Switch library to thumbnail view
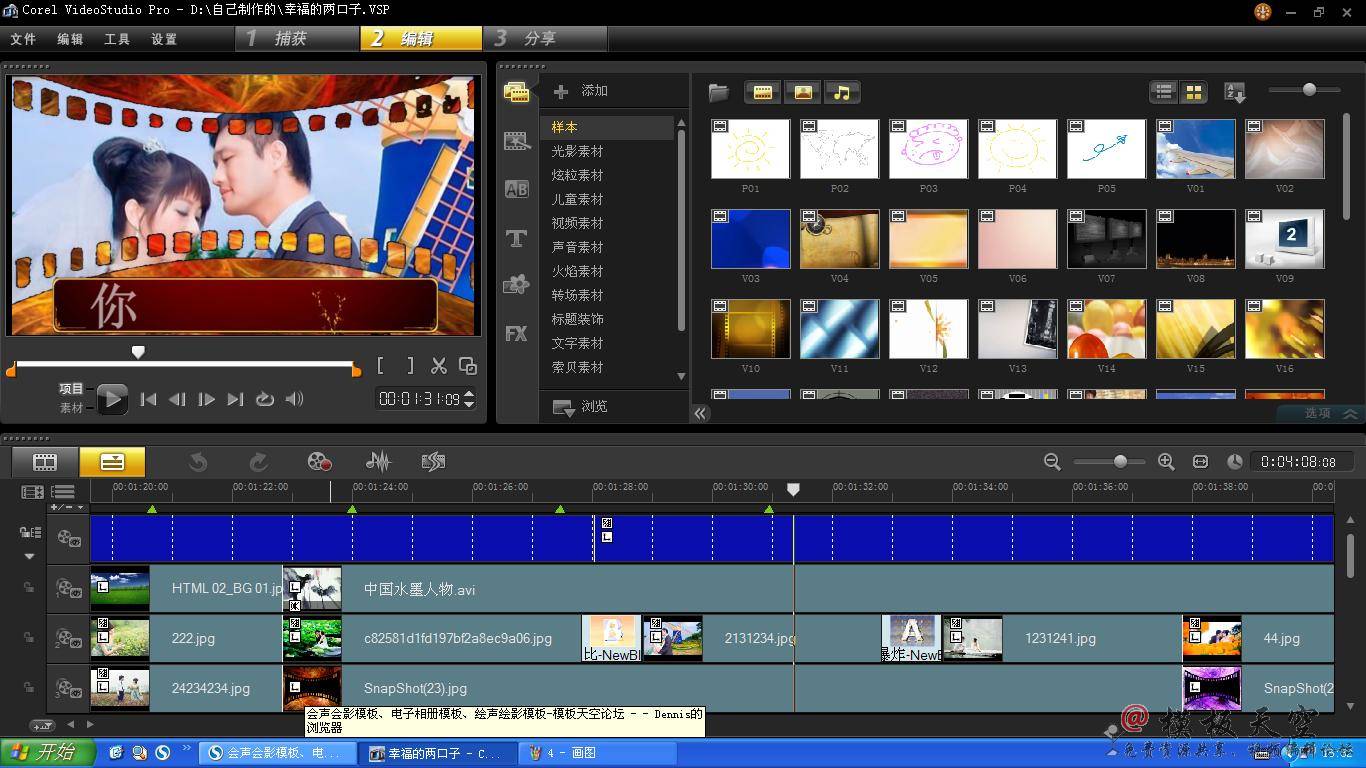This screenshot has height=768, width=1366. tap(1193, 91)
